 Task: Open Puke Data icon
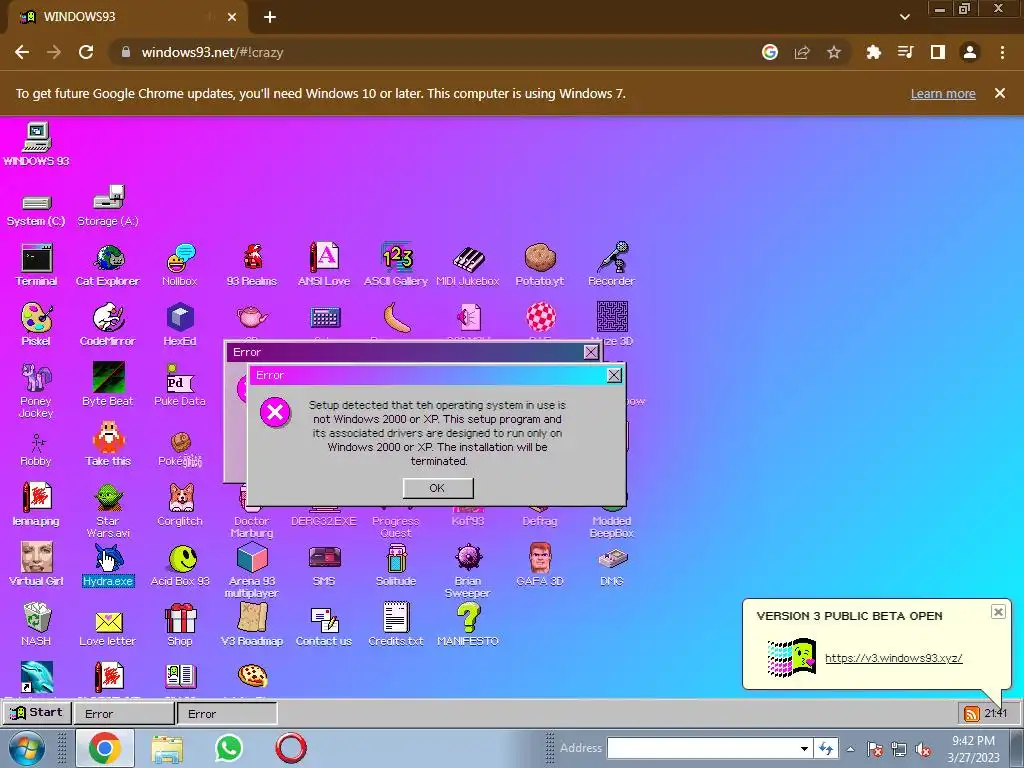click(180, 384)
